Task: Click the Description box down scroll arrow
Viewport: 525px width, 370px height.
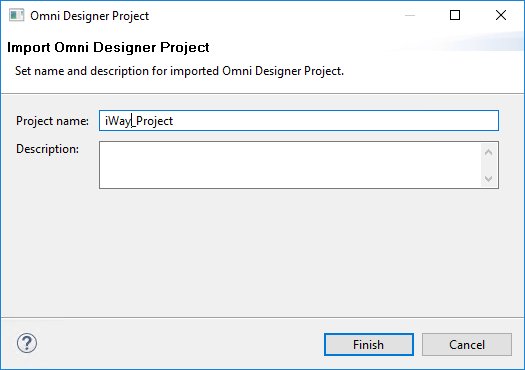Action: [489, 178]
